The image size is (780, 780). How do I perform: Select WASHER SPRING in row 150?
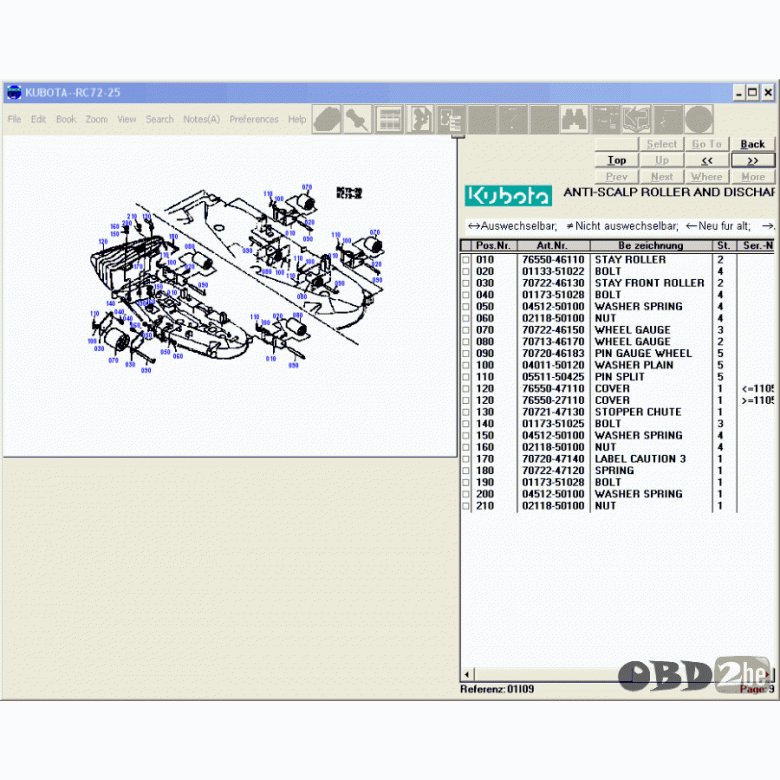pyautogui.click(x=639, y=436)
